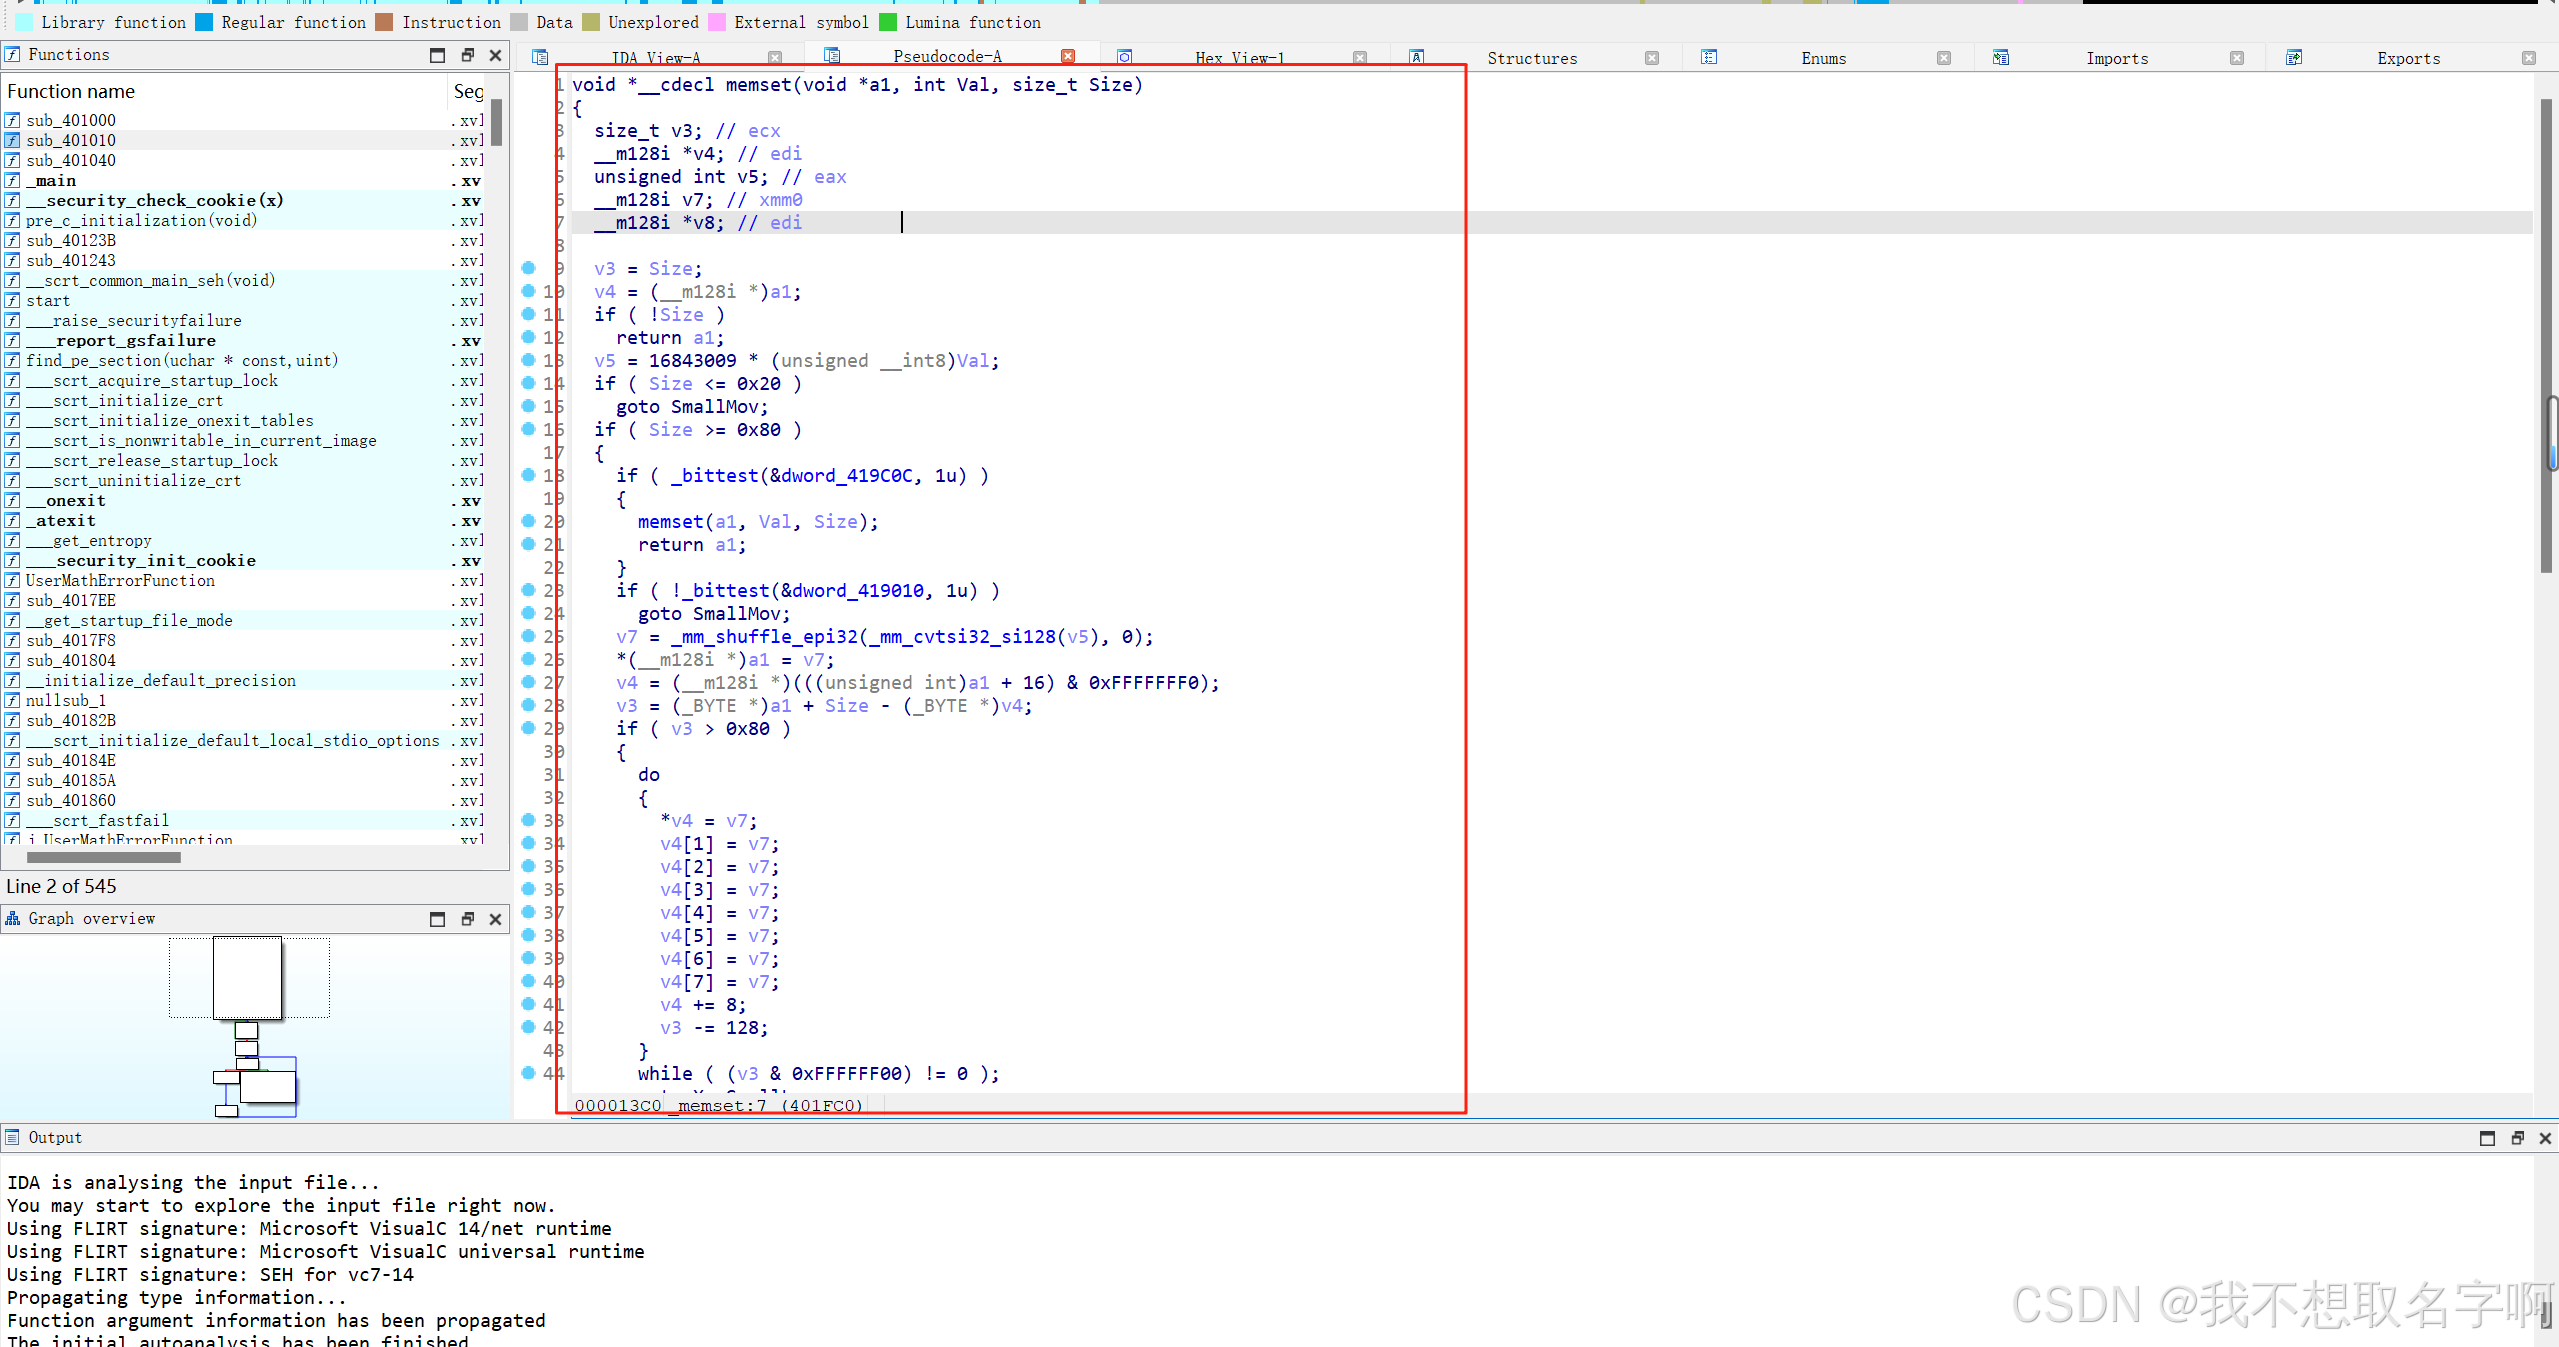Click the Exports tab icon
This screenshot has width=2559, height=1347.
point(2293,57)
